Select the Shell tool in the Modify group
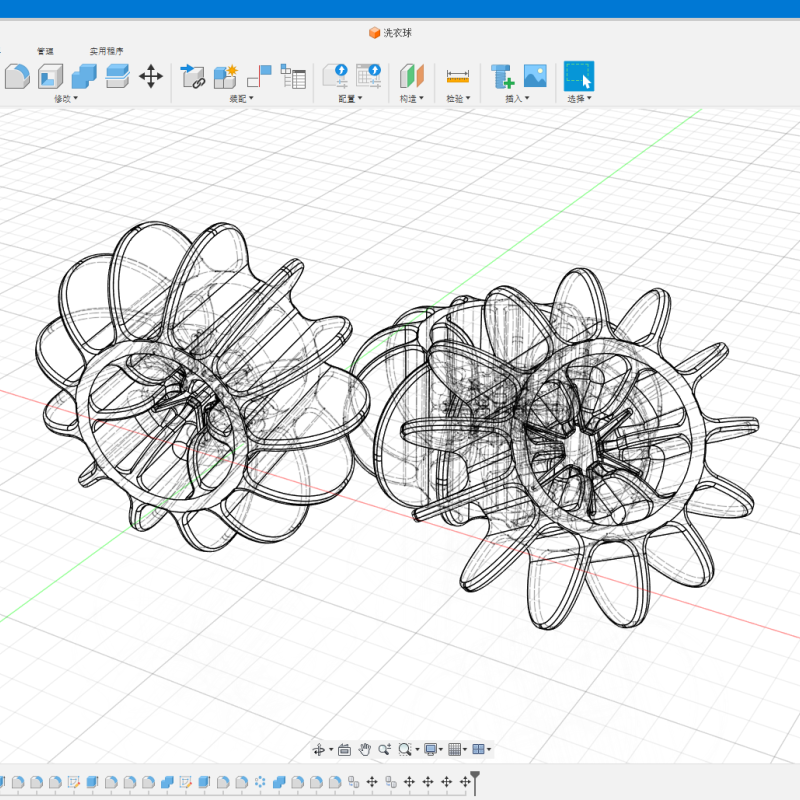Image resolution: width=800 pixels, height=800 pixels. click(51, 76)
